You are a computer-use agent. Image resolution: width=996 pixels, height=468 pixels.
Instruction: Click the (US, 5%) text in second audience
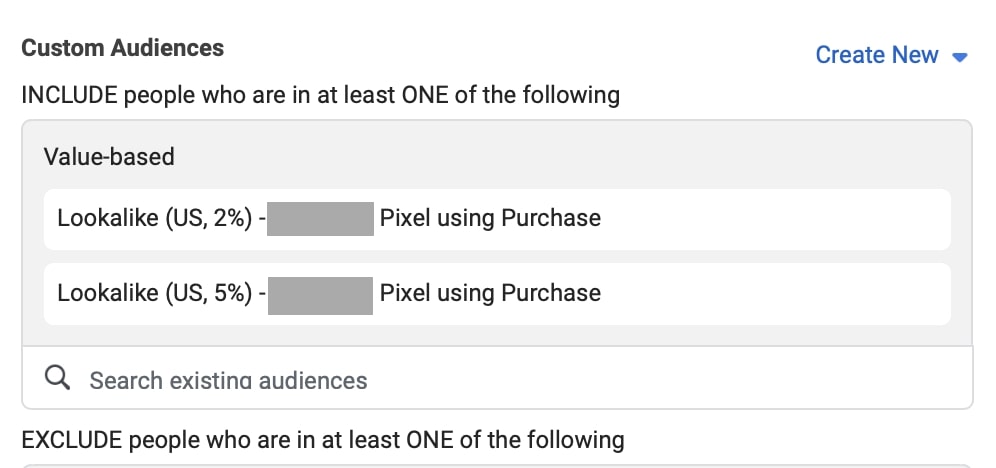click(x=209, y=293)
